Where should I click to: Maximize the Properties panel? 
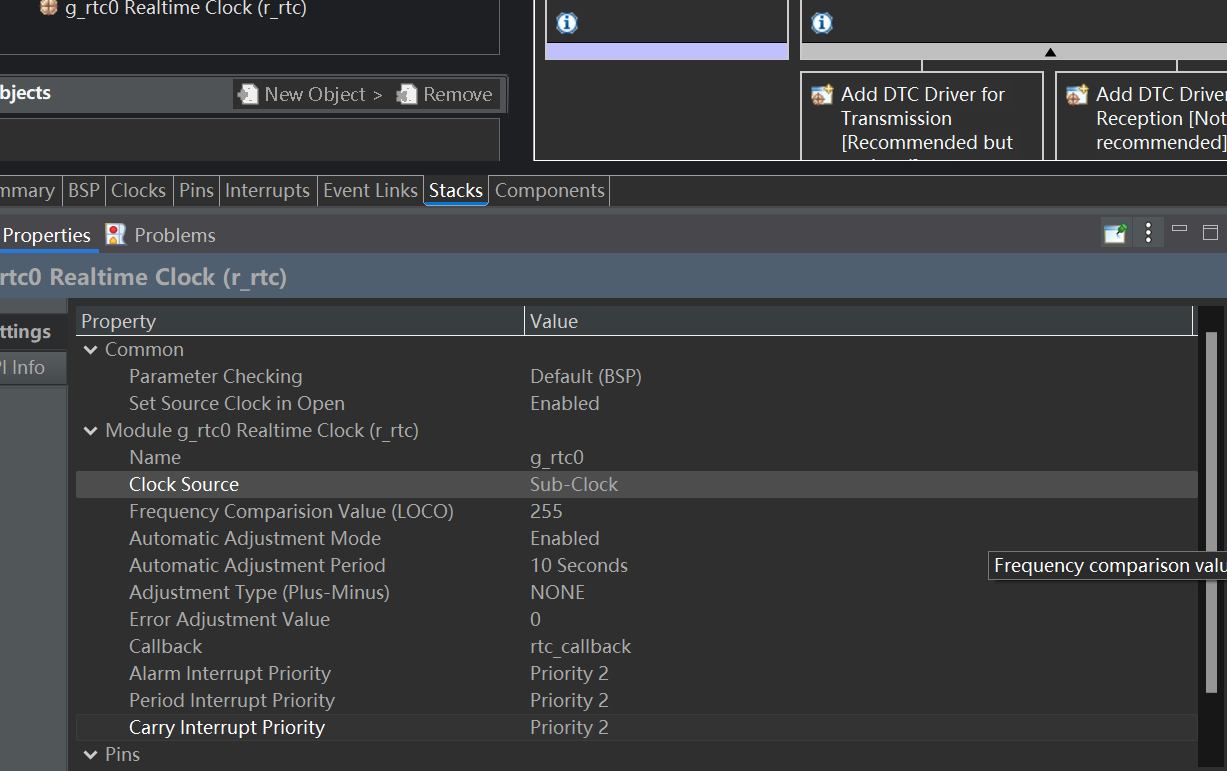click(x=1210, y=232)
